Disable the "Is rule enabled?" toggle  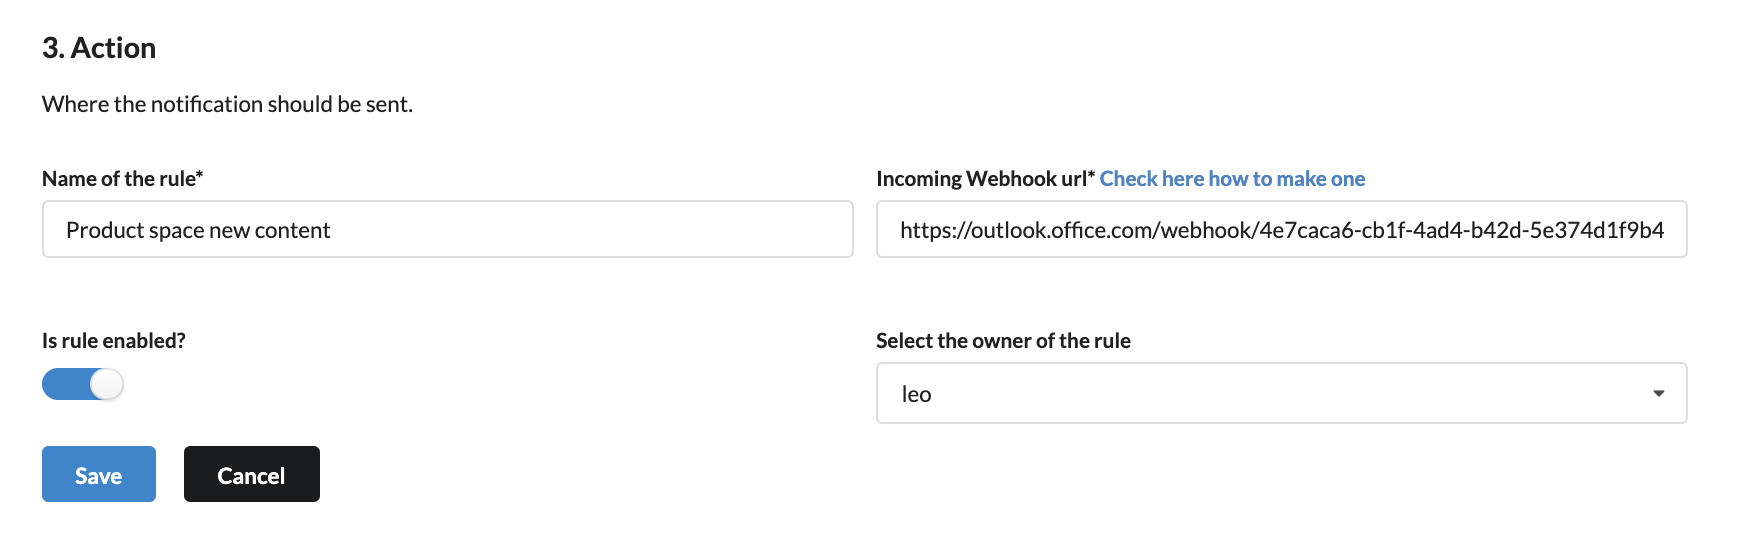coord(82,384)
